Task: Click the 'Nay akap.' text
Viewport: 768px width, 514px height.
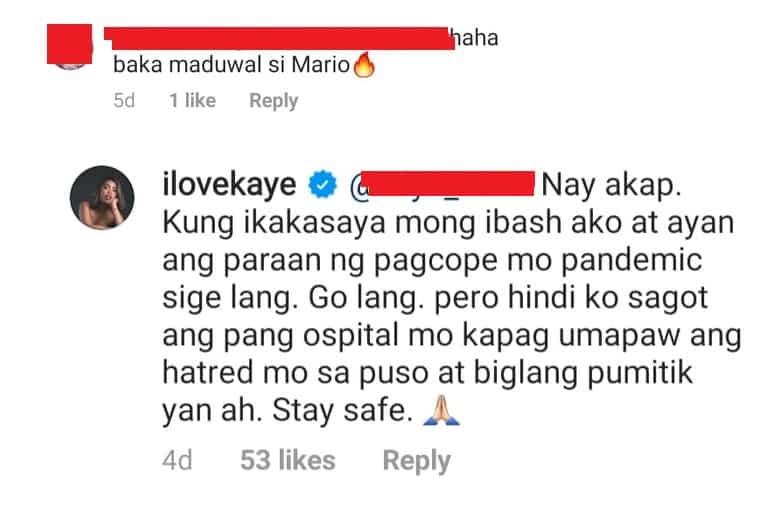Action: pos(611,185)
